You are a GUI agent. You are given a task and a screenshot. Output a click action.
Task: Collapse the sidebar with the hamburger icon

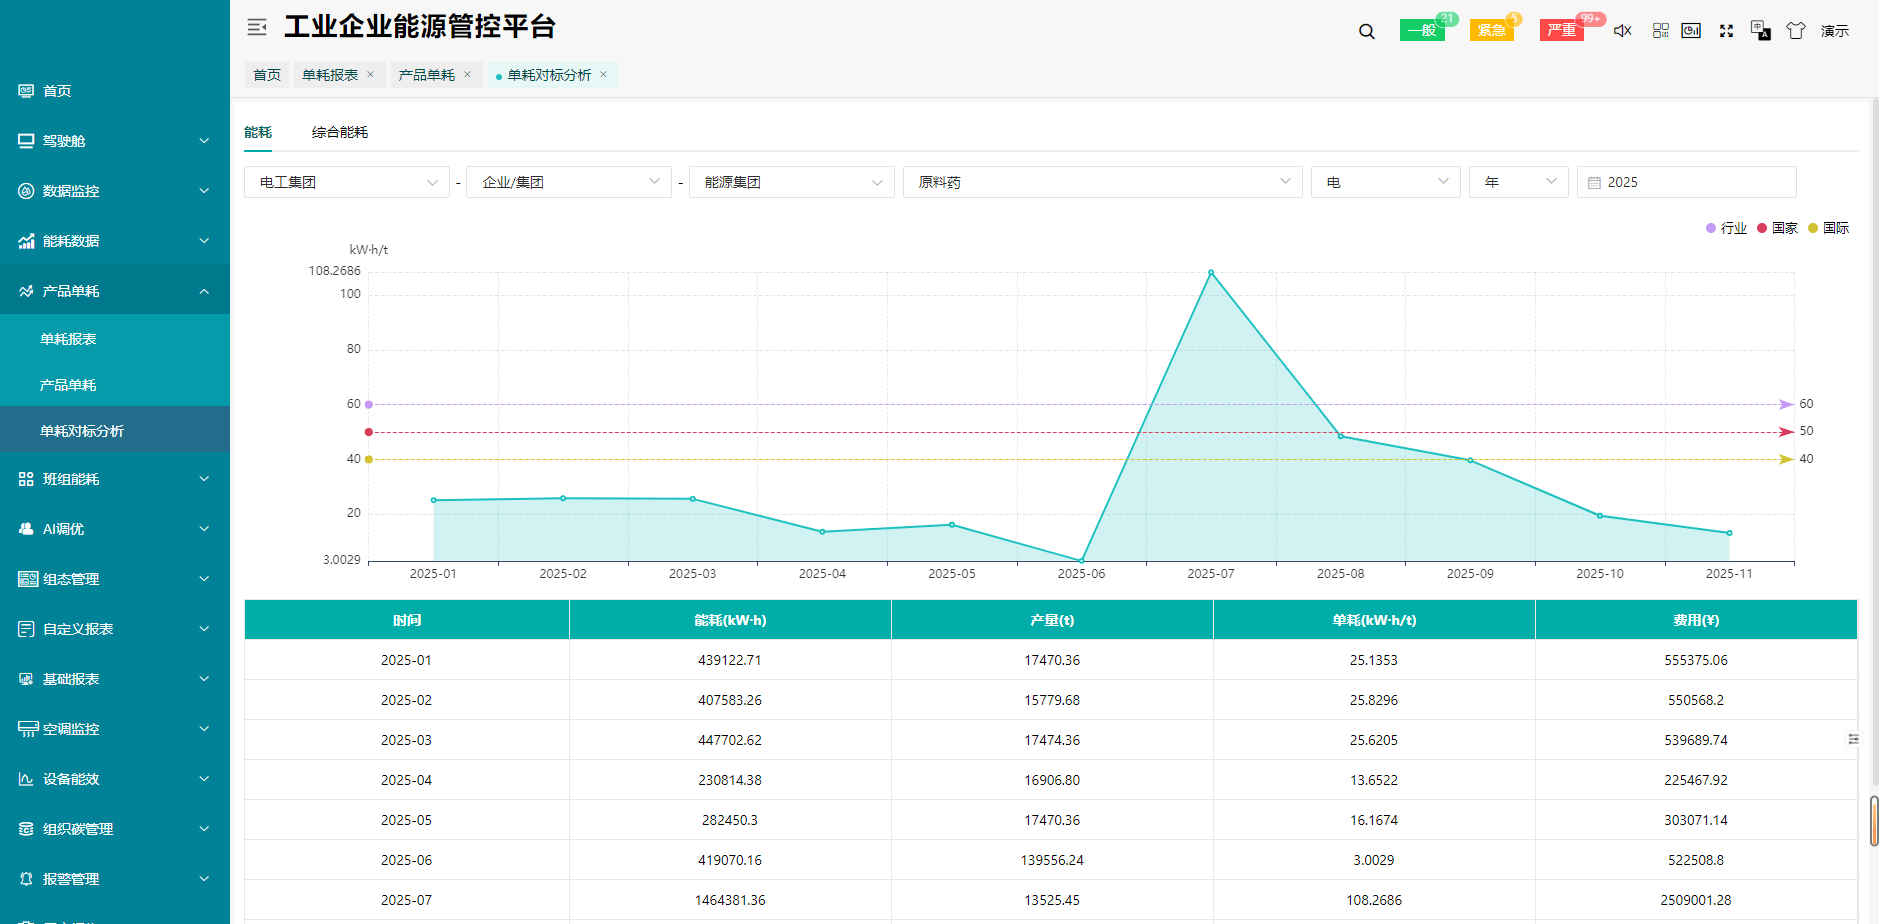coord(257,27)
